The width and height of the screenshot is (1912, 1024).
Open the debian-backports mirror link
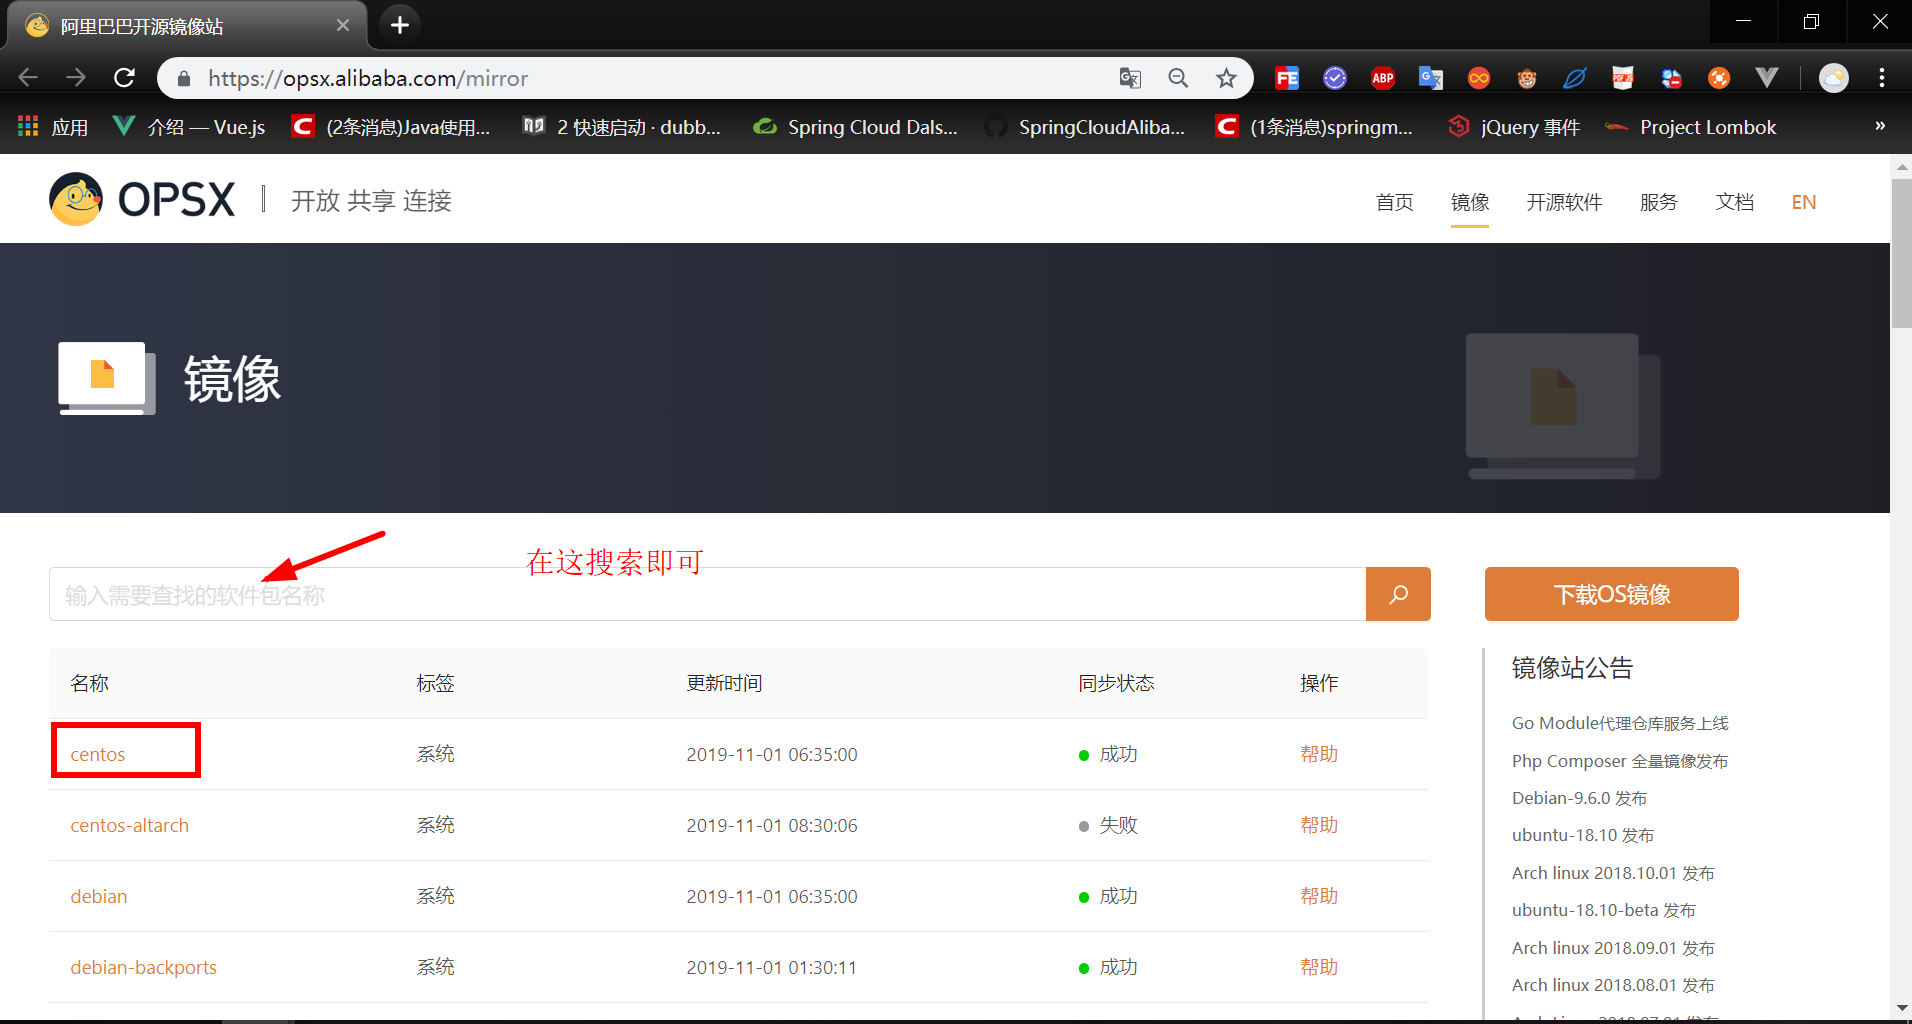[x=143, y=967]
